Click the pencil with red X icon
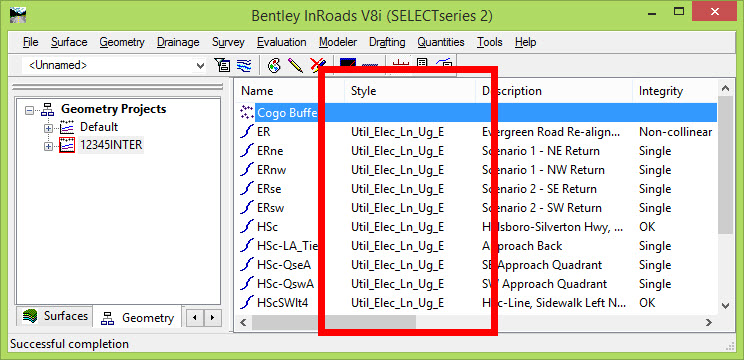Viewport: 744px width, 360px height. [x=316, y=65]
